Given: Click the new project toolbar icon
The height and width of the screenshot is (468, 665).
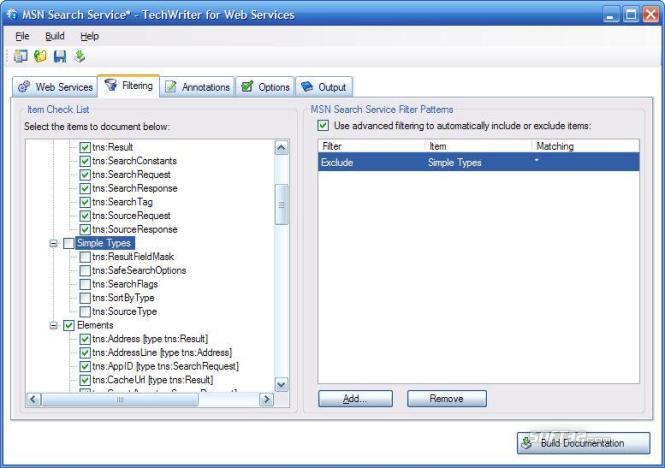Looking at the screenshot, I should click(20, 56).
